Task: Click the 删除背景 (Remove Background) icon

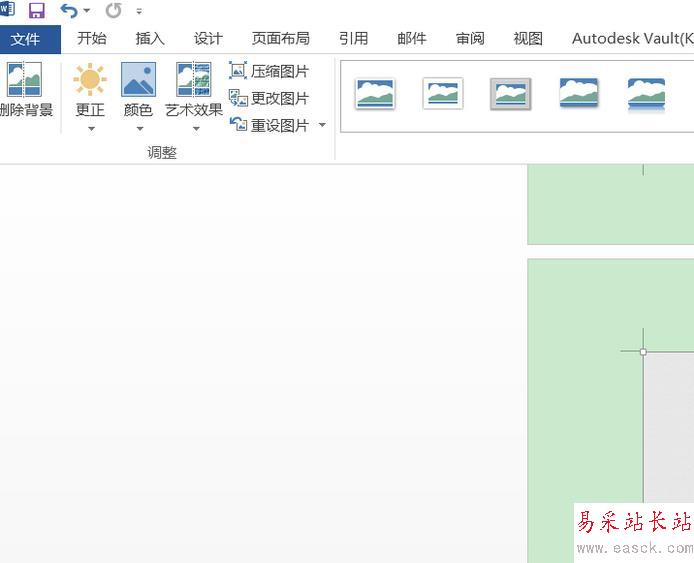Action: [24, 80]
